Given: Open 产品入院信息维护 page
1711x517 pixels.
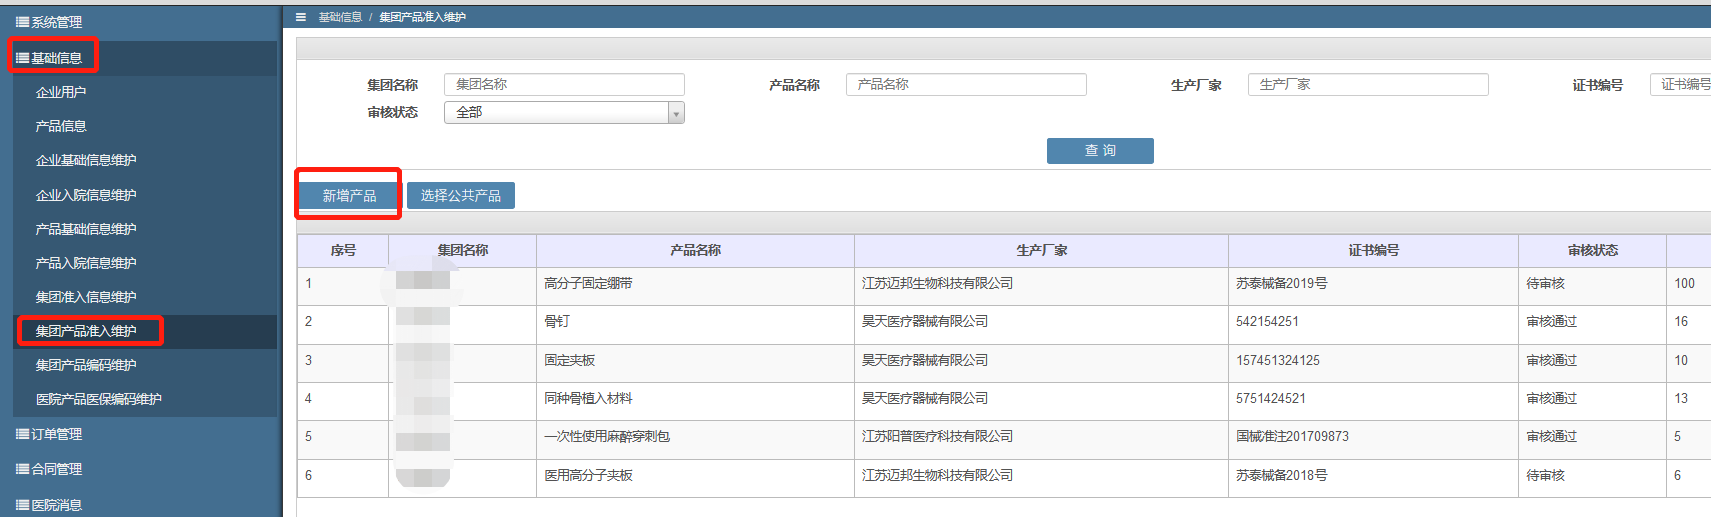Looking at the screenshot, I should tap(86, 263).
